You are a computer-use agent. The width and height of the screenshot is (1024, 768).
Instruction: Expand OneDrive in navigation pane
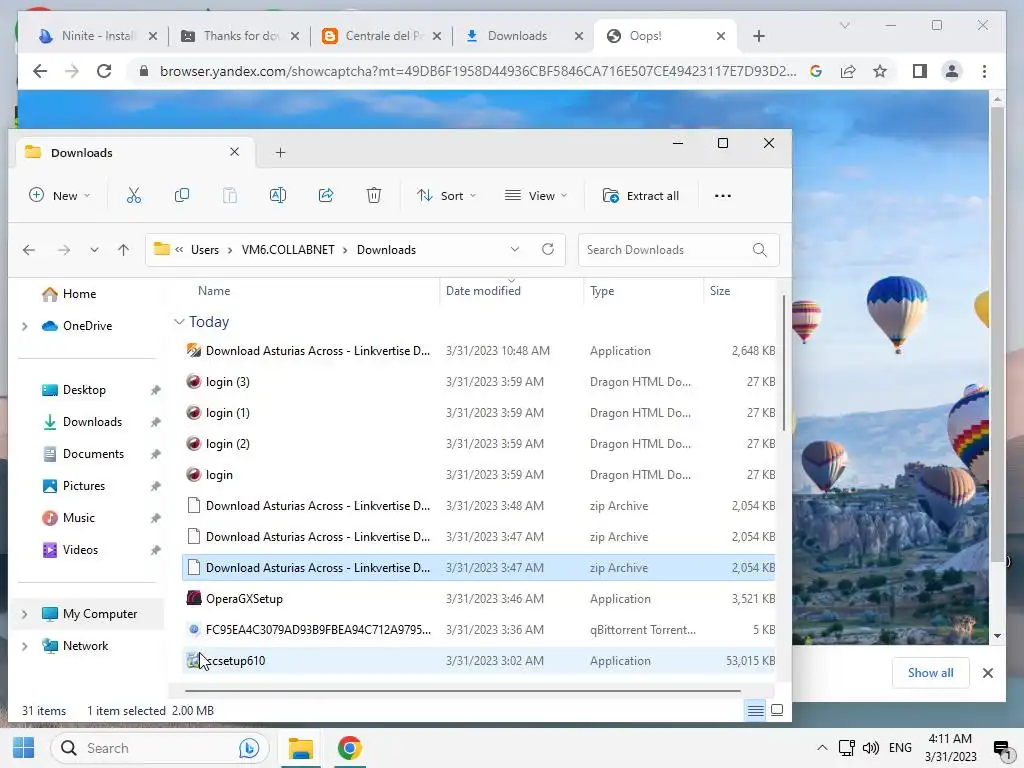[x=25, y=326]
